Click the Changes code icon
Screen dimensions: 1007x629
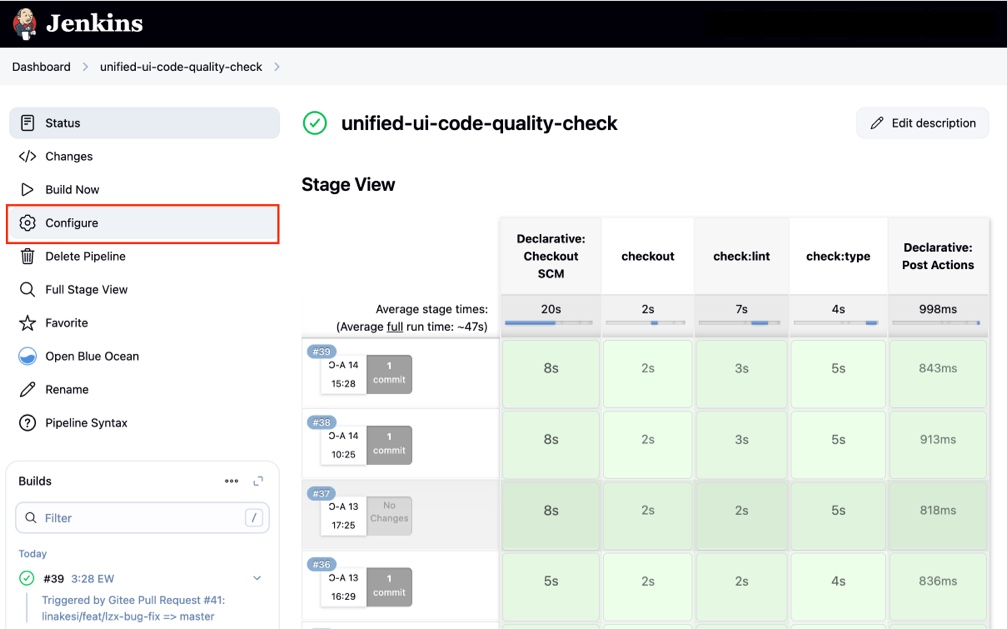click(28, 156)
